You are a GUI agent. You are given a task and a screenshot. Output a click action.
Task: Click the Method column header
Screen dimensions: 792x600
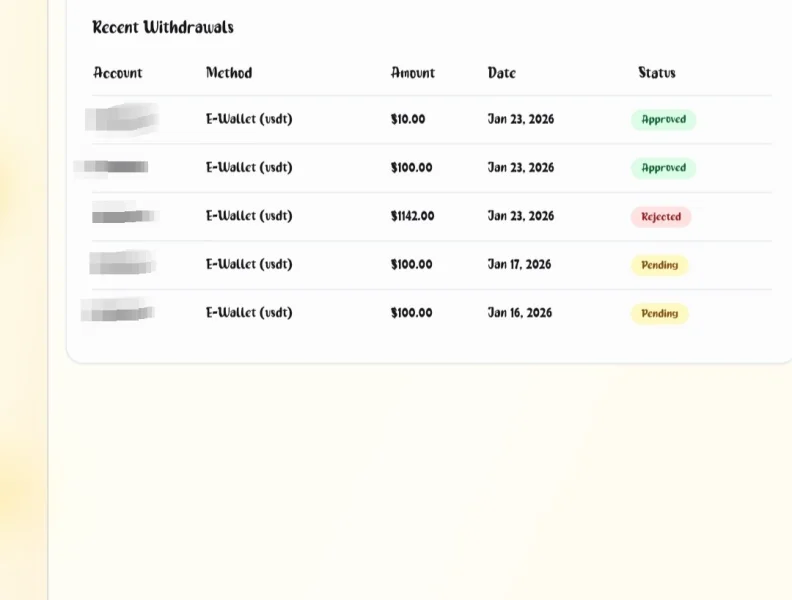229,73
